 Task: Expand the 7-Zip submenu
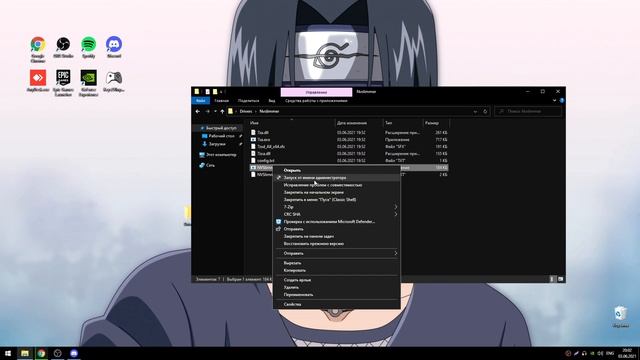[337, 207]
